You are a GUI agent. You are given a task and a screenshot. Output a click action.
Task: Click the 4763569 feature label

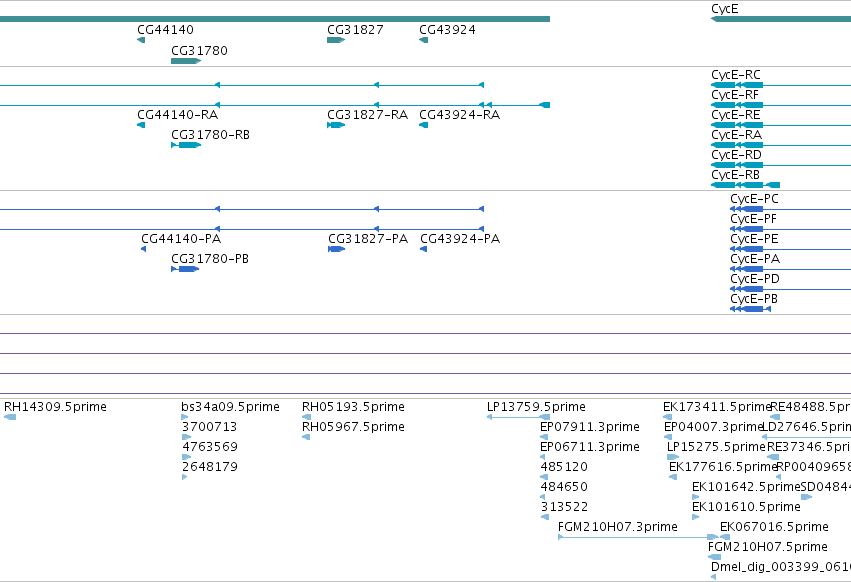coord(210,447)
